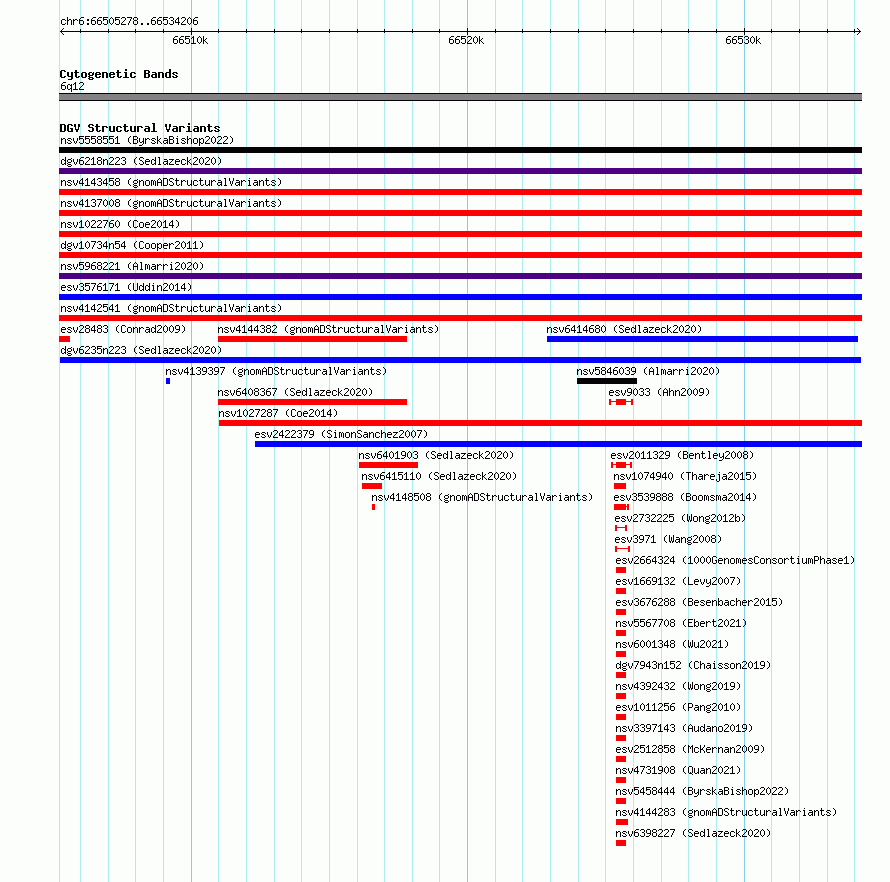Screen dimensions: 890x882
Task: Click the 66510k ruler tick label
Action: (x=190, y=40)
